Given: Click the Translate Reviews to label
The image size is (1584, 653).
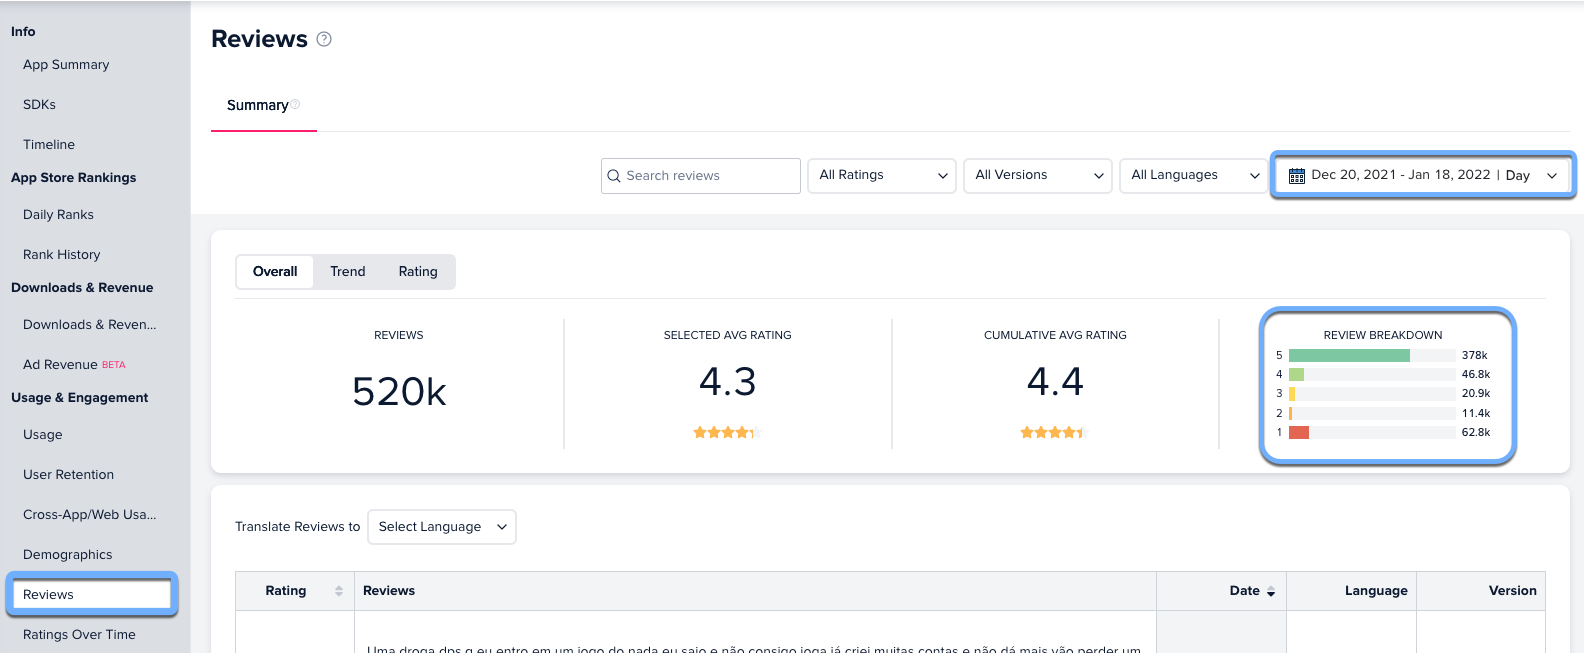Looking at the screenshot, I should (297, 527).
